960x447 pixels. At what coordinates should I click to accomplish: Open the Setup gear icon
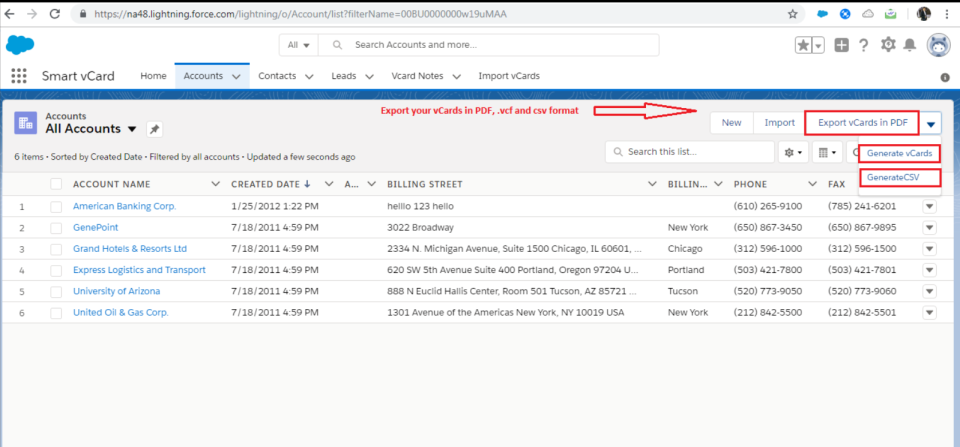tap(888, 45)
